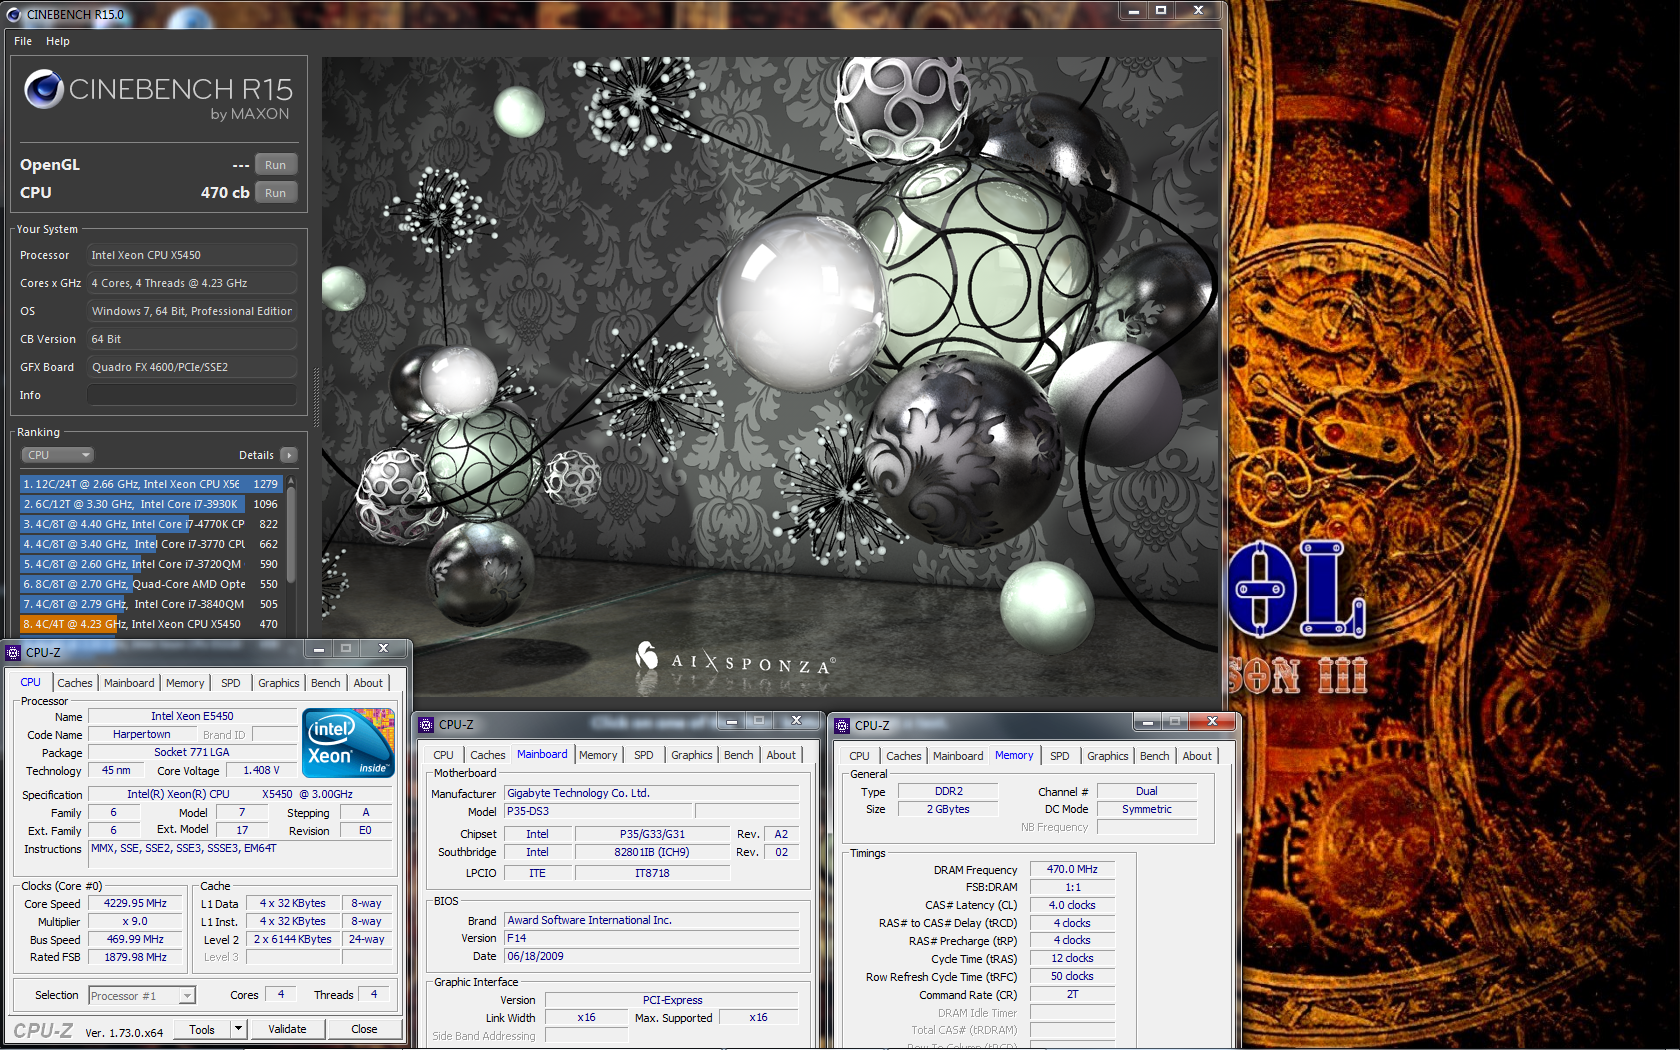Click the Info input field in Your System

point(192,395)
